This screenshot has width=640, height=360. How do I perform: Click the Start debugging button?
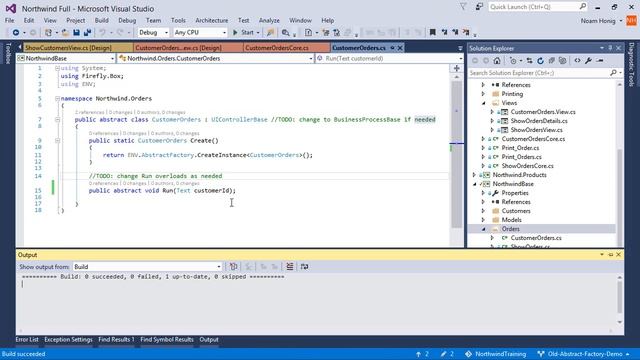click(245, 32)
